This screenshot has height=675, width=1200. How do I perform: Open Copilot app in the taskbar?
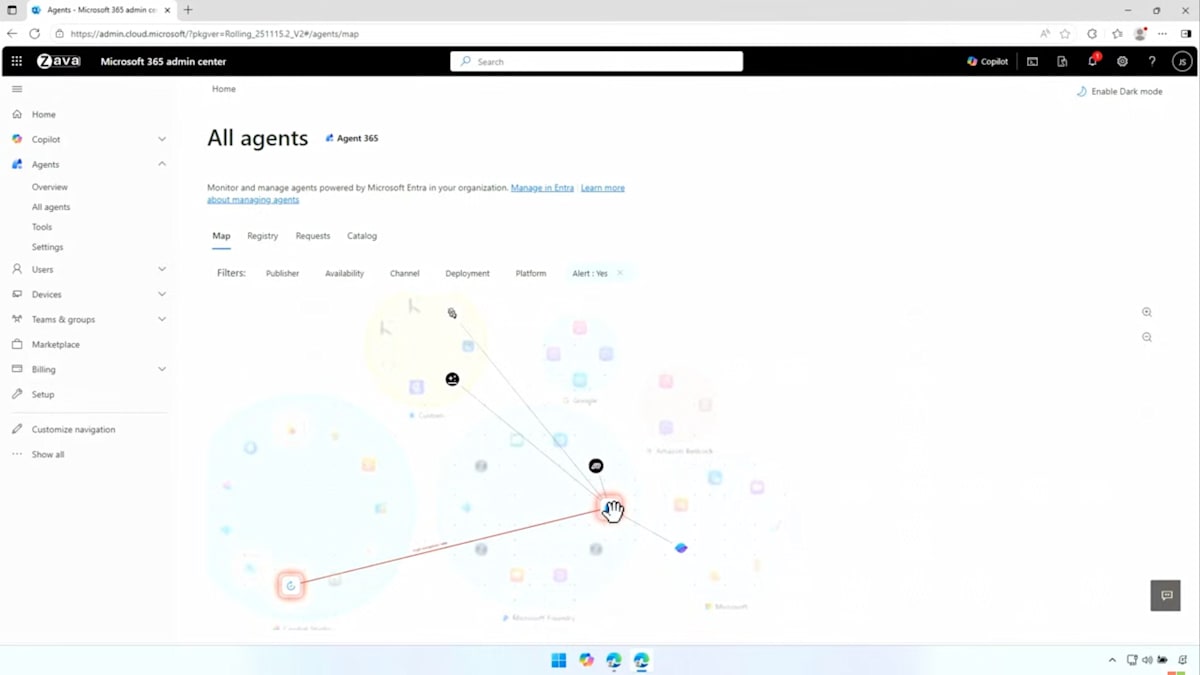point(586,660)
